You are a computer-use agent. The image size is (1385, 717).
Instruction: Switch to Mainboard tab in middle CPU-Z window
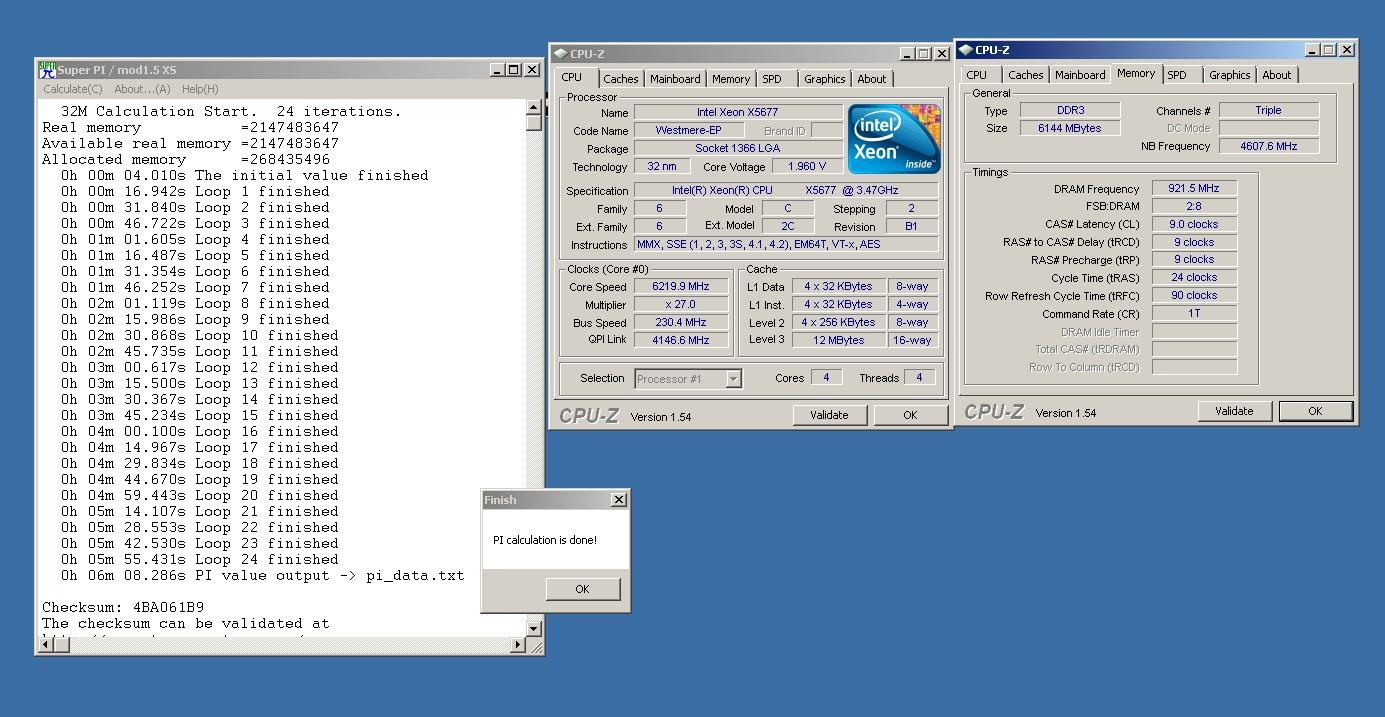pos(675,79)
